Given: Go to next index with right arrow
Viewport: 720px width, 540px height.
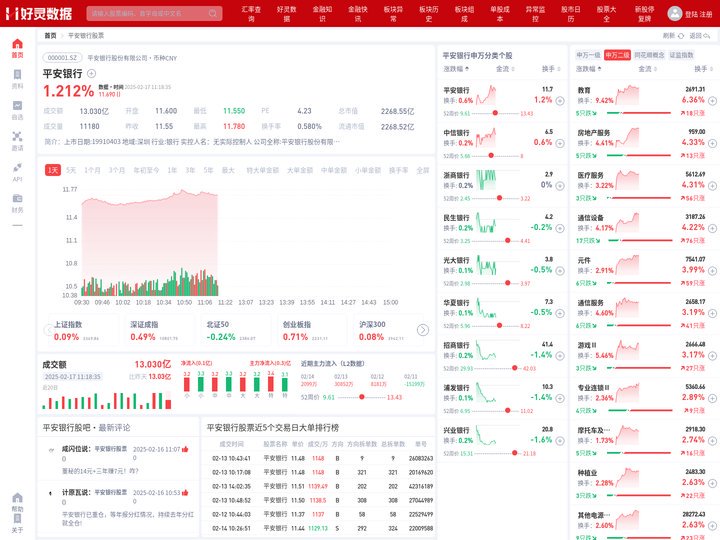Looking at the screenshot, I should click(423, 330).
